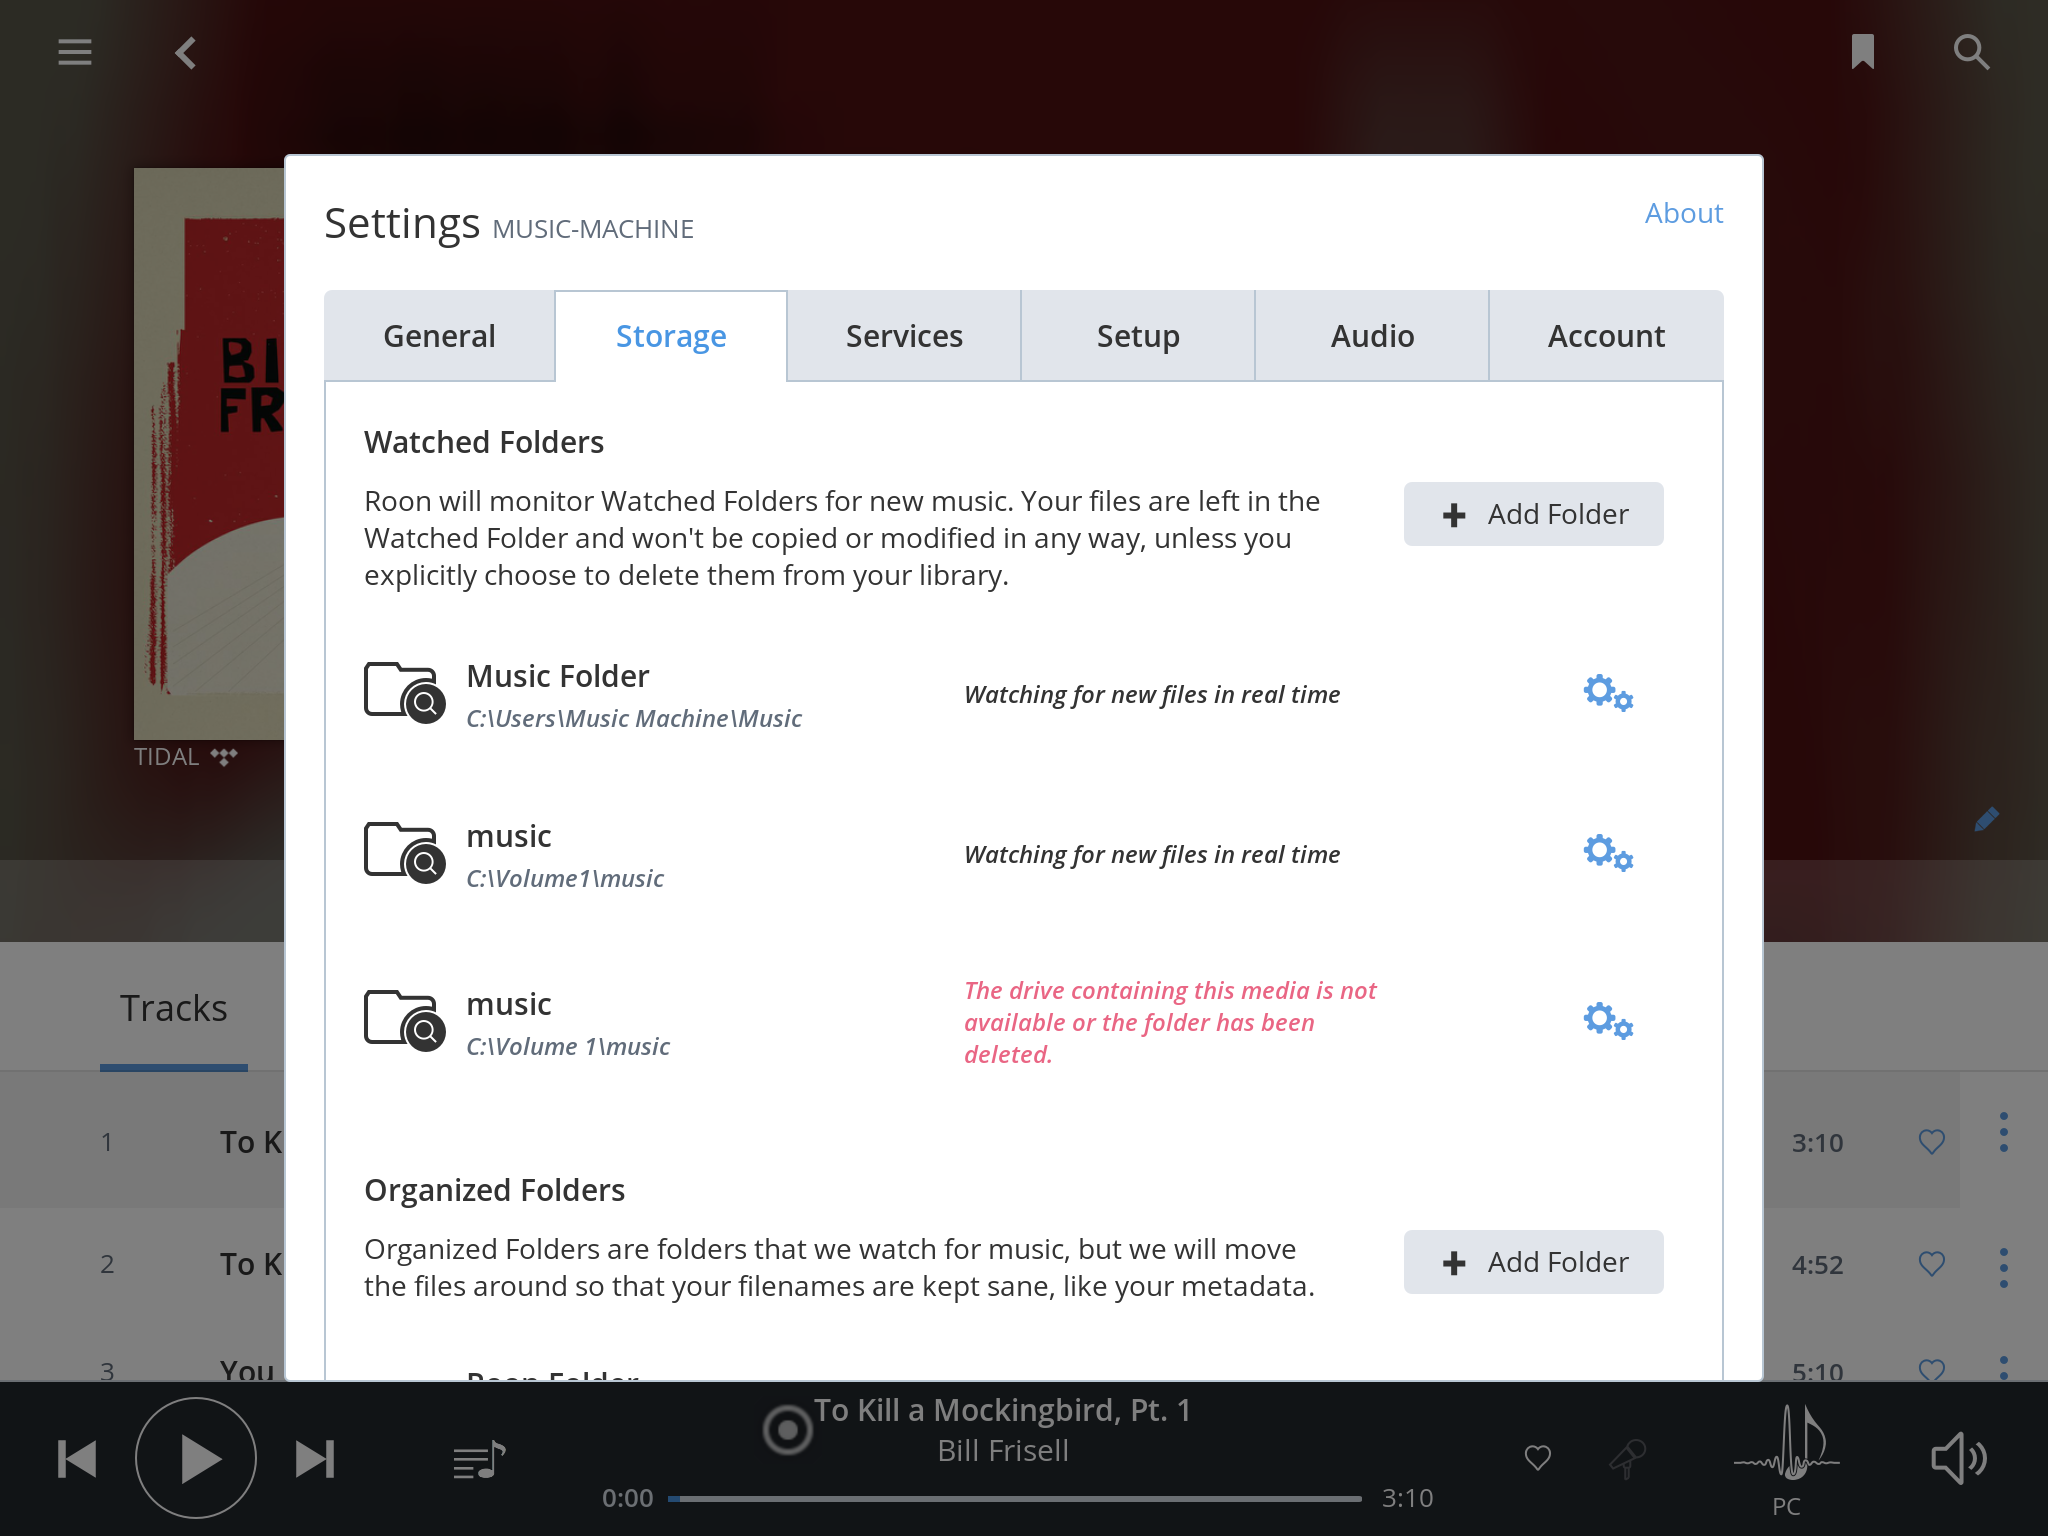
Task: Click the drive not available error message
Action: coord(1170,1022)
